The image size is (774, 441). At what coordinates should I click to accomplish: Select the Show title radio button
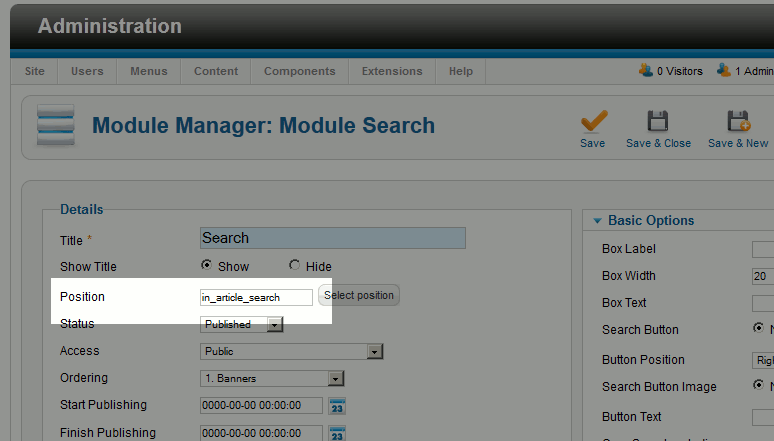pos(206,265)
